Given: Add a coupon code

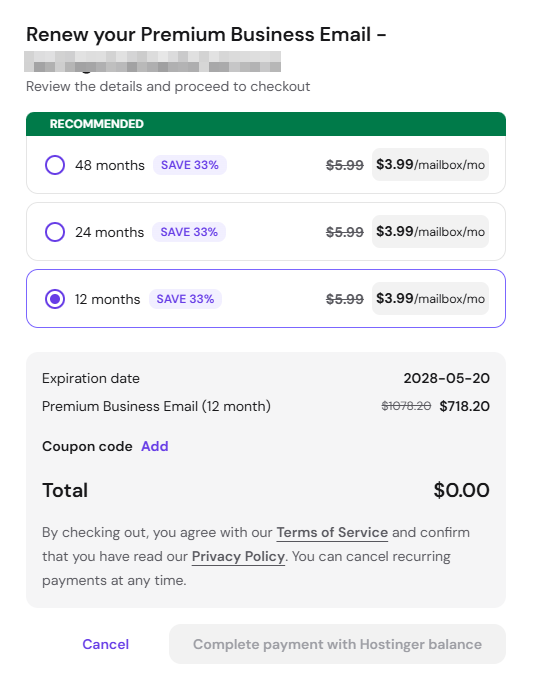Looking at the screenshot, I should [x=155, y=446].
